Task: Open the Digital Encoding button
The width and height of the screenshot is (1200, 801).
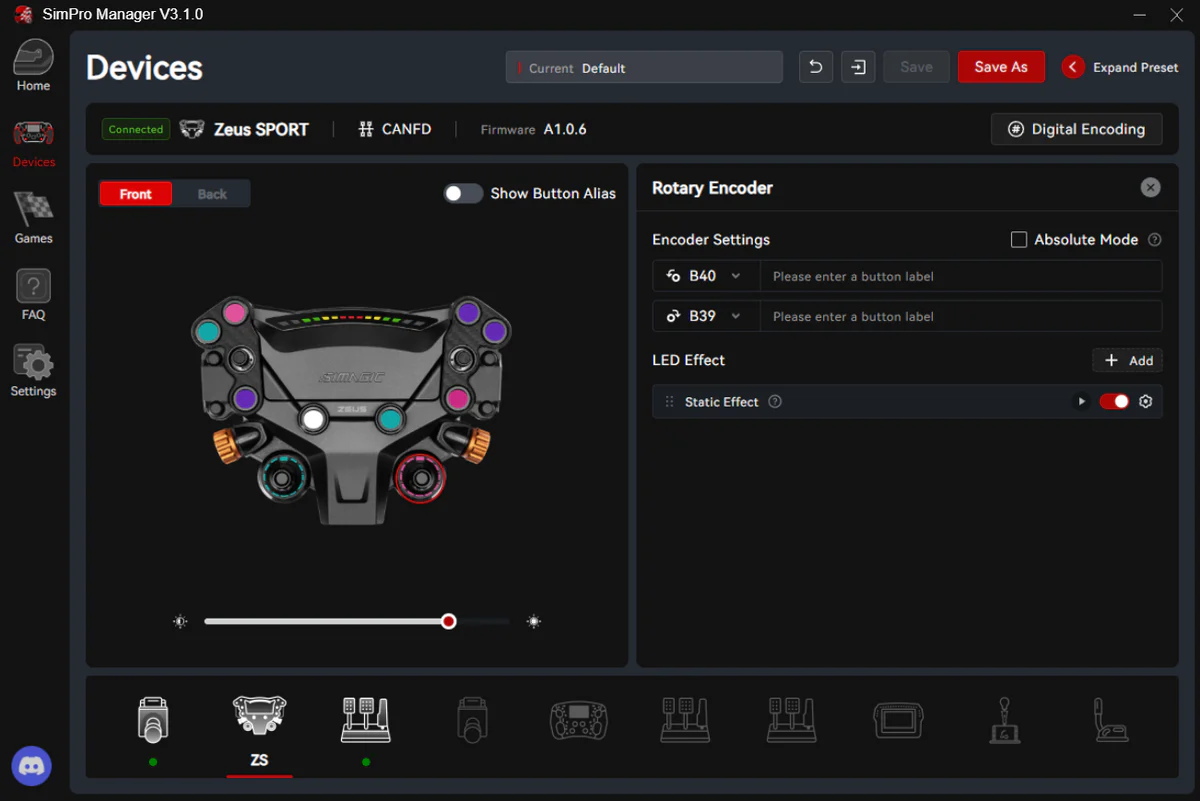Action: [x=1076, y=129]
